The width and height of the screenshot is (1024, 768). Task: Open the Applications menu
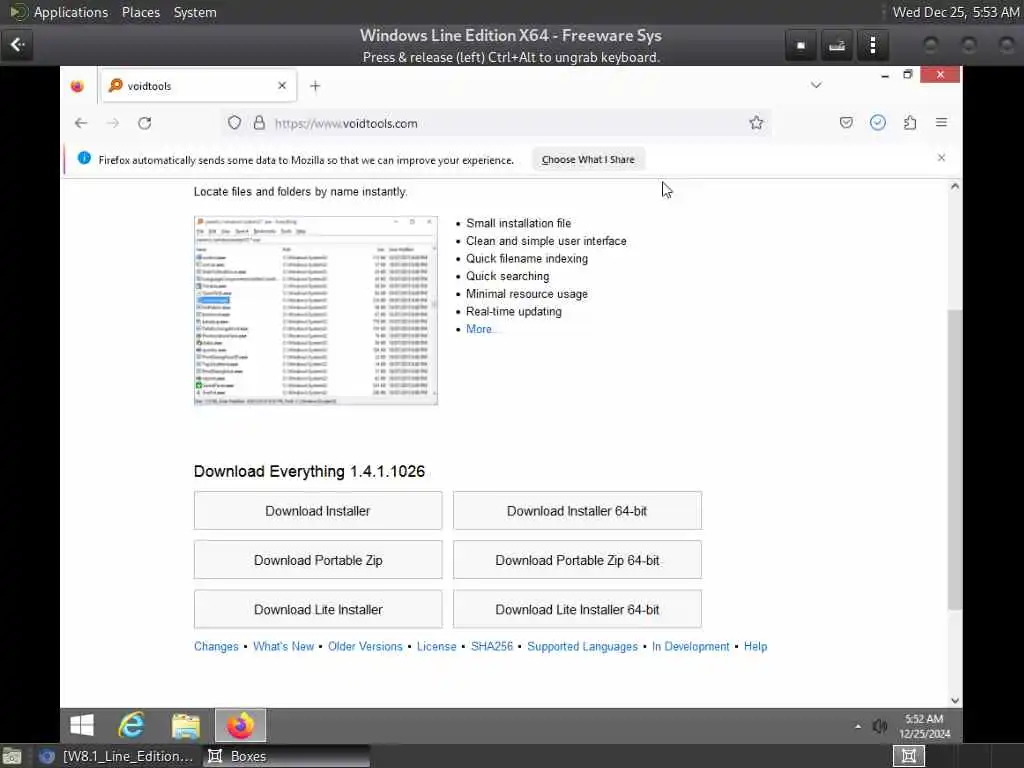[x=71, y=12]
